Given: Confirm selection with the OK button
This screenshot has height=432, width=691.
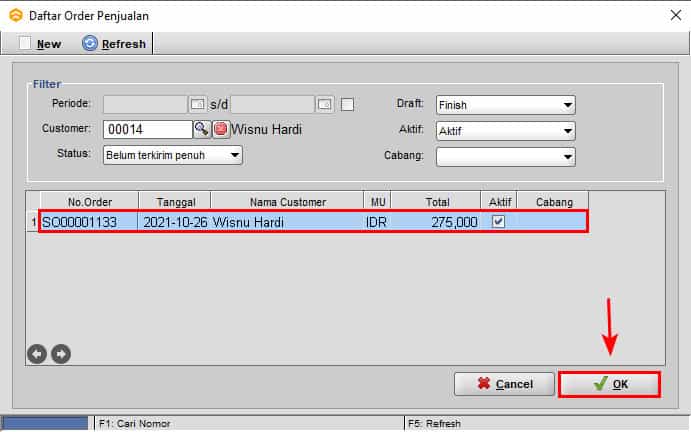Looking at the screenshot, I should tap(609, 384).
